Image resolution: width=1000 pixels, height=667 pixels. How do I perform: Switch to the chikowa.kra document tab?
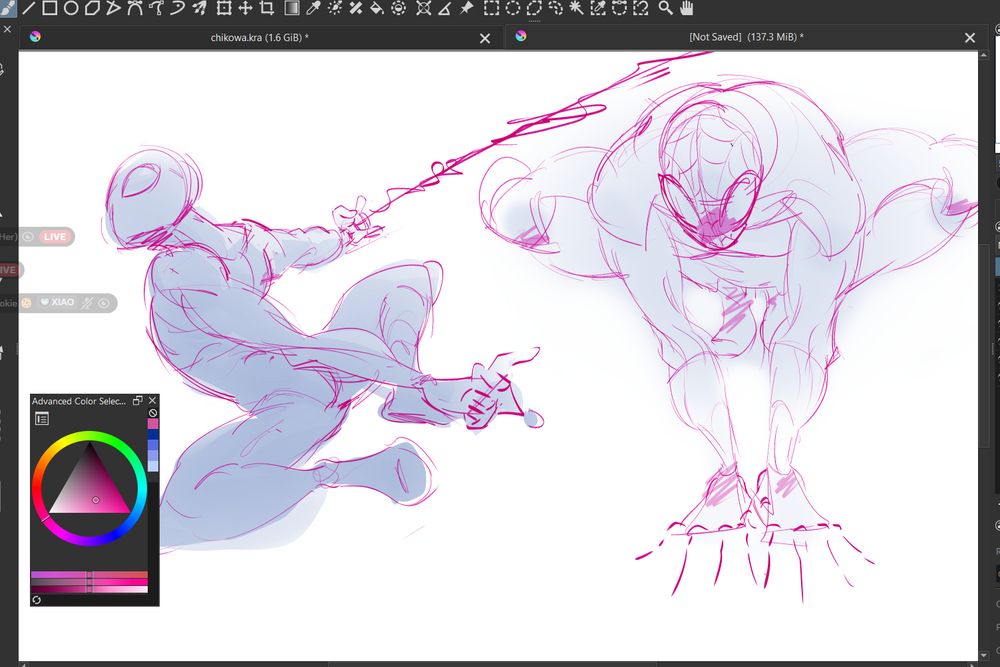[x=260, y=38]
